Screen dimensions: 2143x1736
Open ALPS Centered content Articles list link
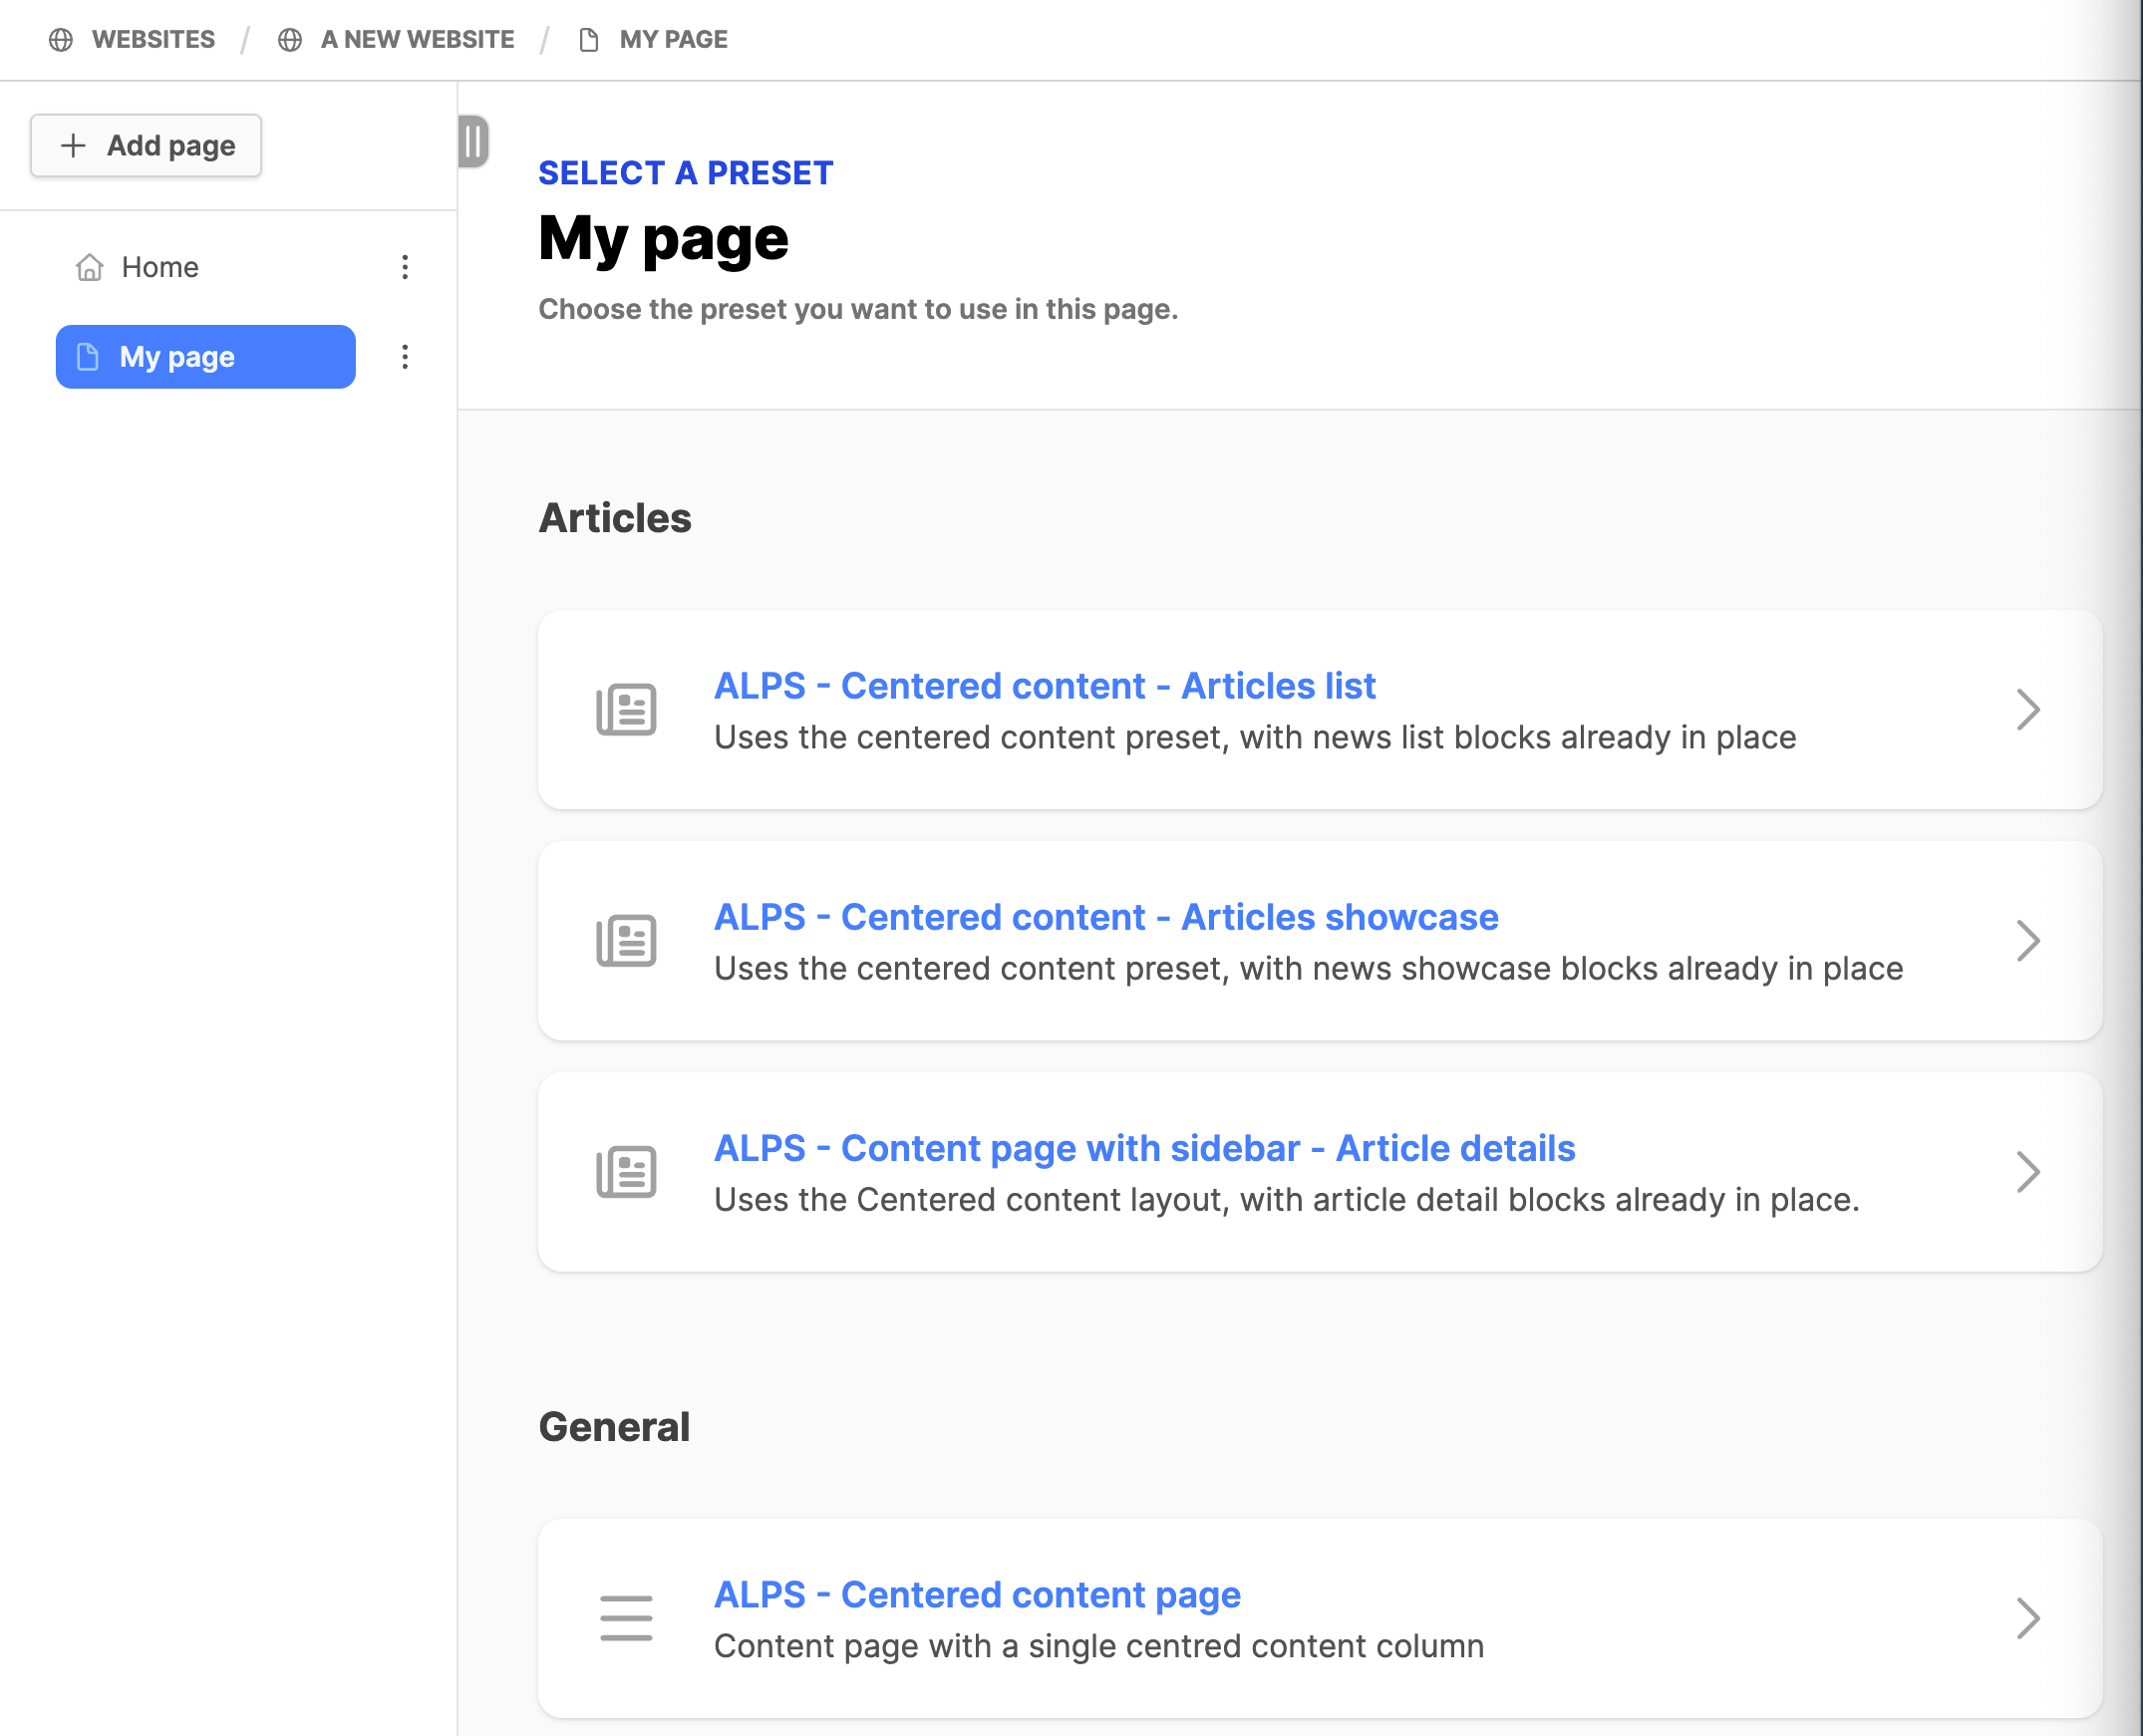tap(1044, 686)
